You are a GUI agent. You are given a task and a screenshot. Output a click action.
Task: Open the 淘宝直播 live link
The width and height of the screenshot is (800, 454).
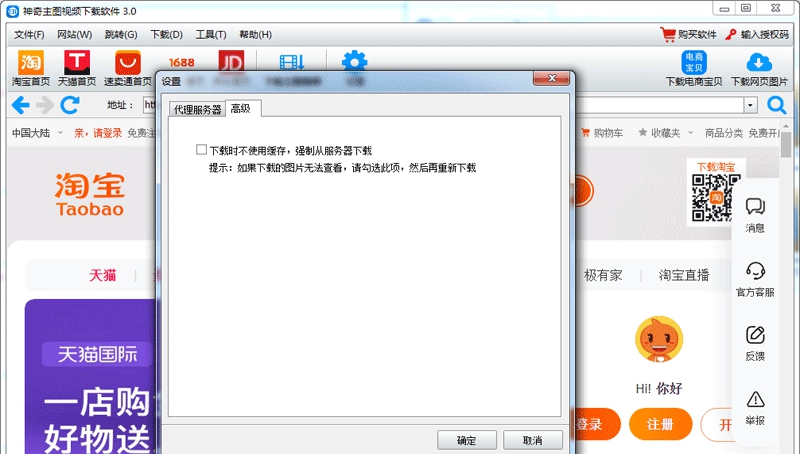click(684, 275)
